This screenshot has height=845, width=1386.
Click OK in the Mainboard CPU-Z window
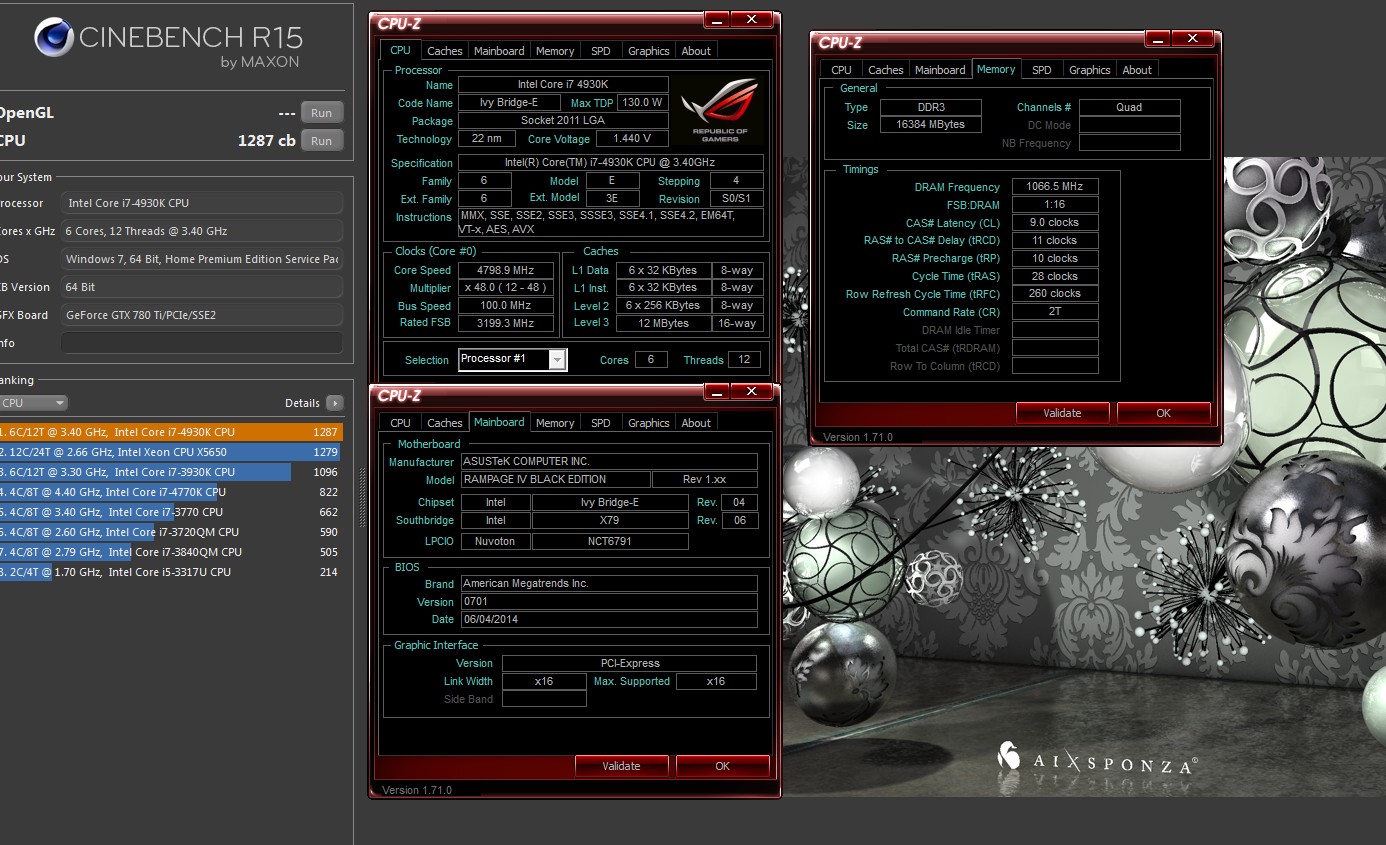[722, 766]
